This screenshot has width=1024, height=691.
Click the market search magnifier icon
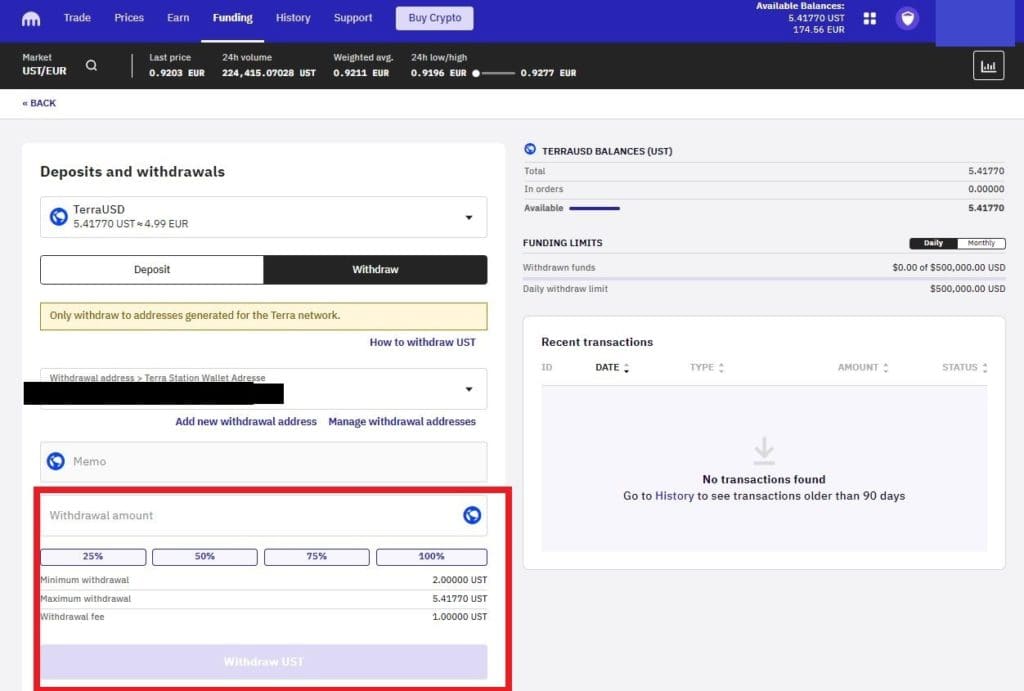pyautogui.click(x=91, y=65)
